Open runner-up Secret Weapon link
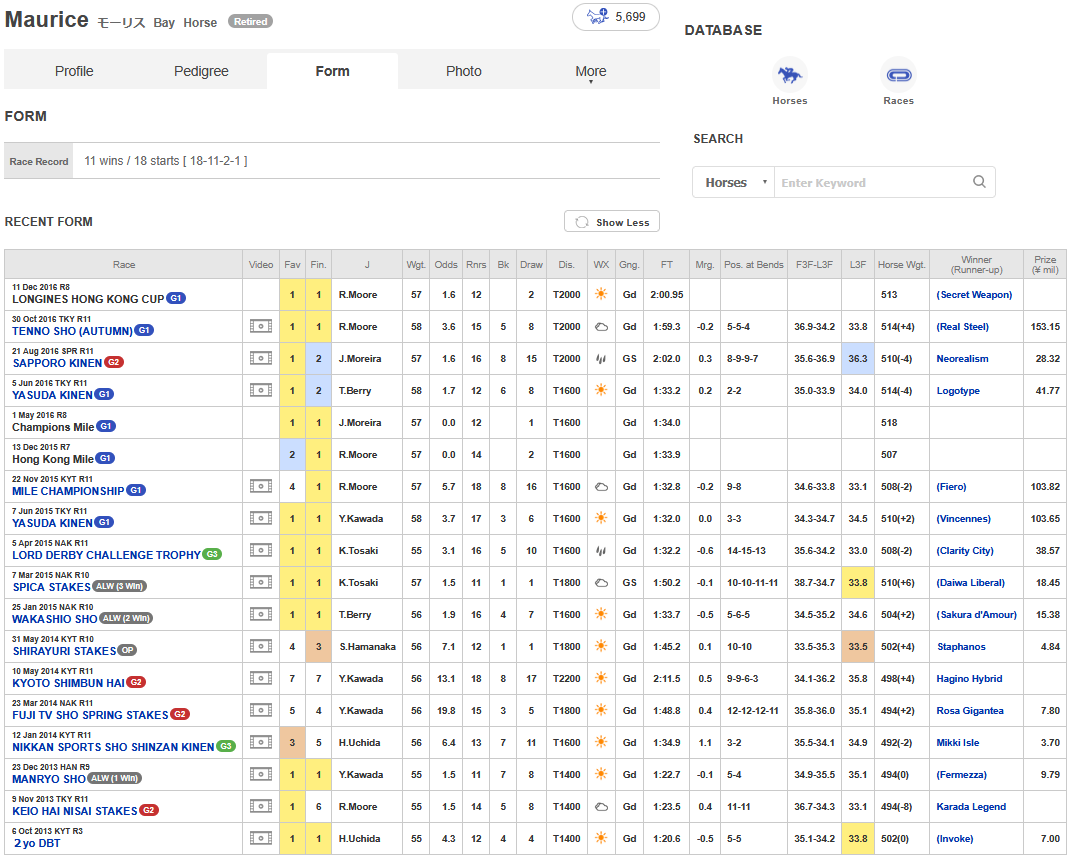This screenshot has height=863, width=1075. 974,294
